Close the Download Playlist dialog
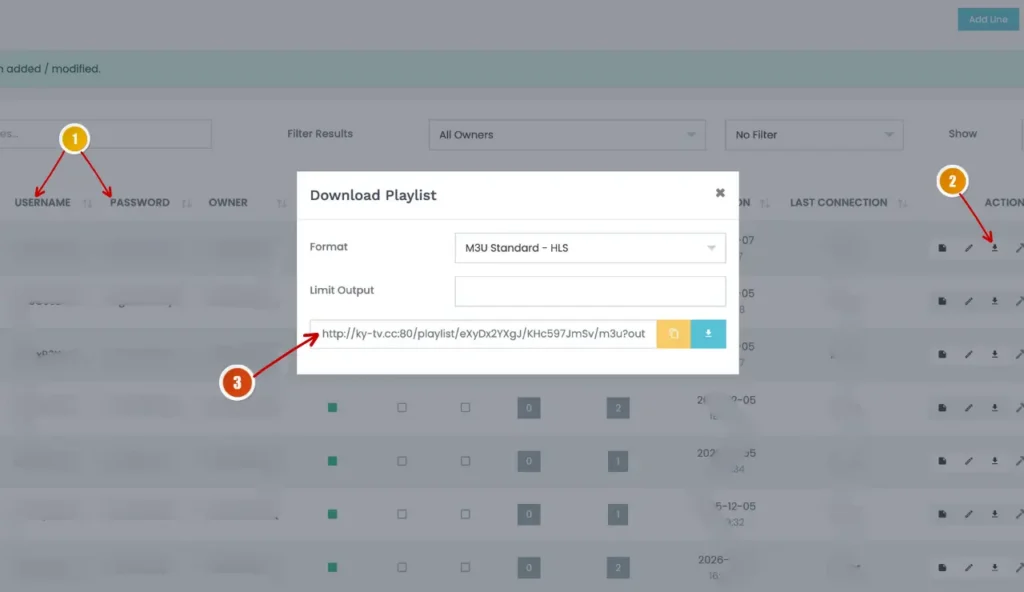The image size is (1024, 592). 720,193
